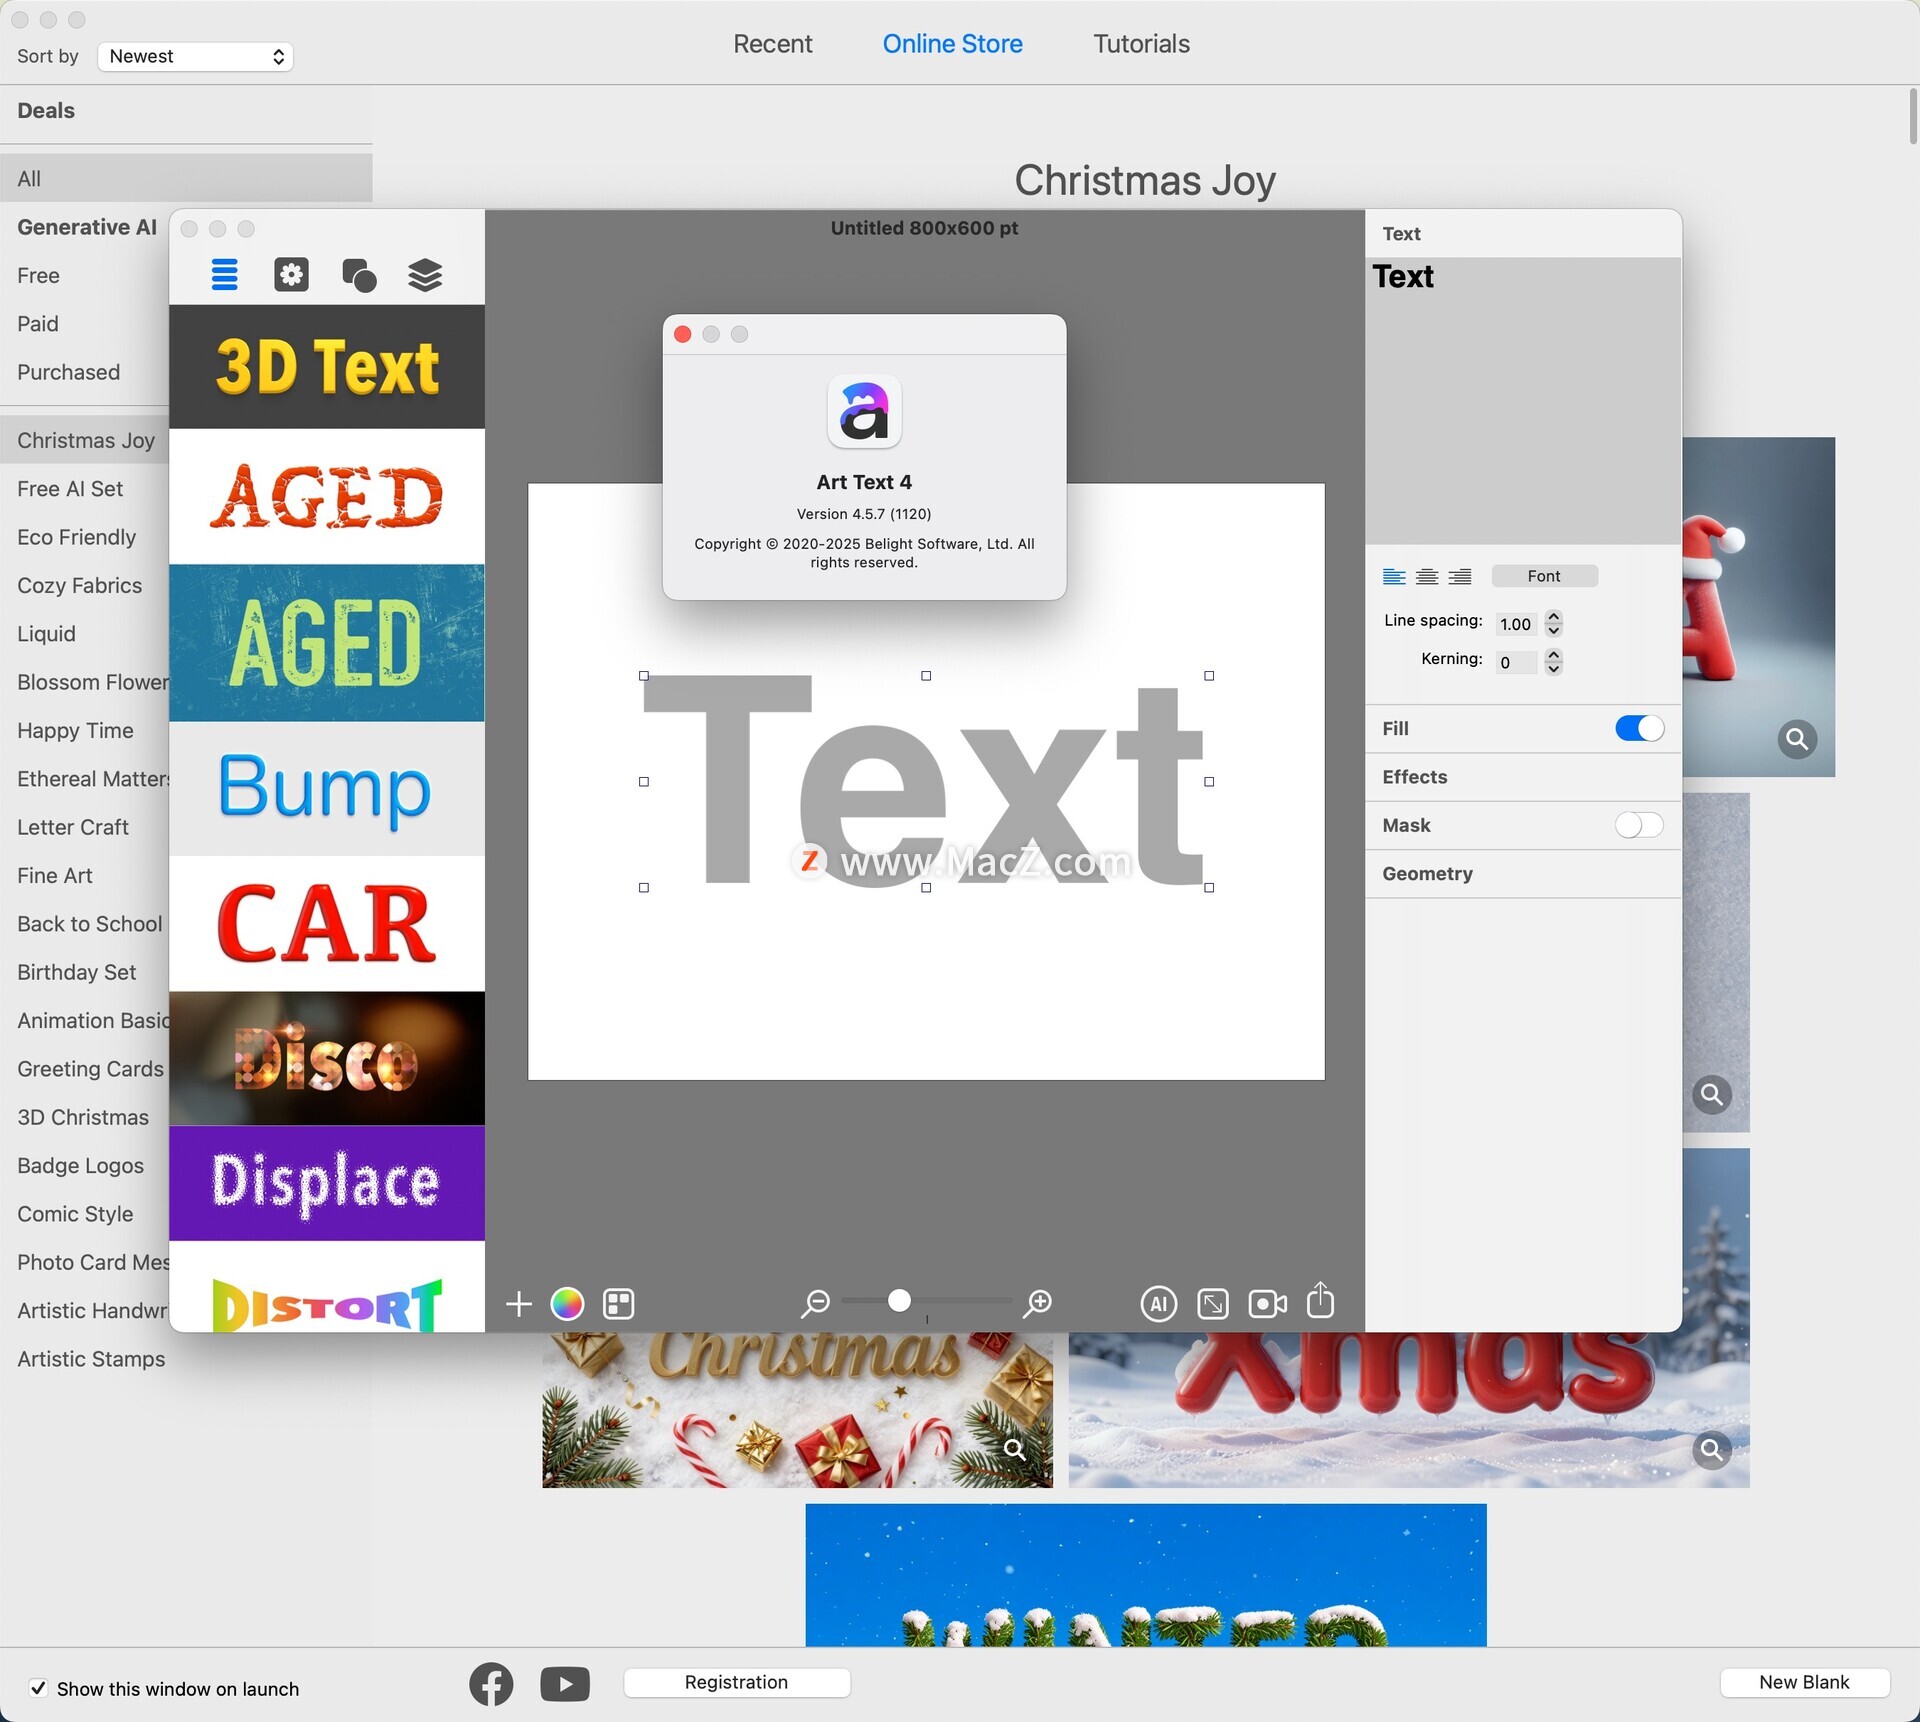Select the shapes library icon
This screenshot has height=1722, width=1920.
coord(359,275)
